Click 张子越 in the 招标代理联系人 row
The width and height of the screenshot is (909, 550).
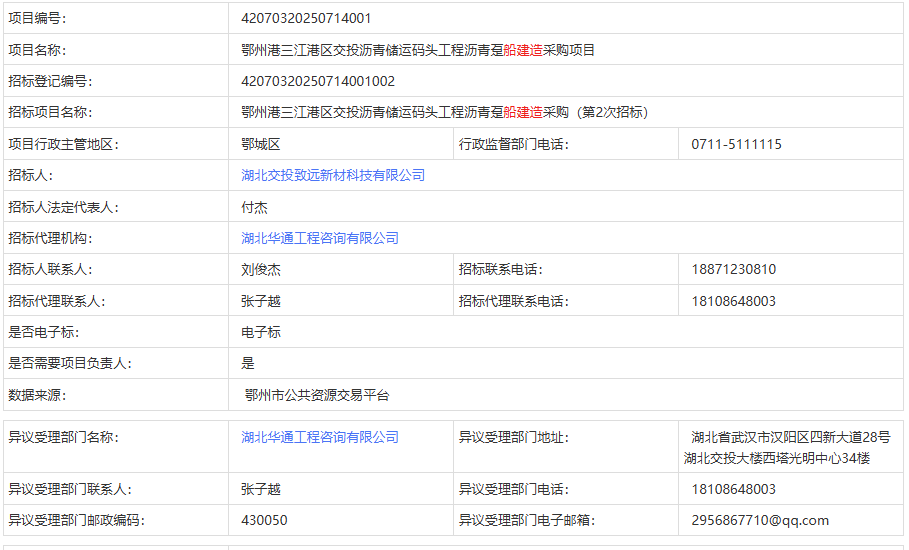click(261, 301)
